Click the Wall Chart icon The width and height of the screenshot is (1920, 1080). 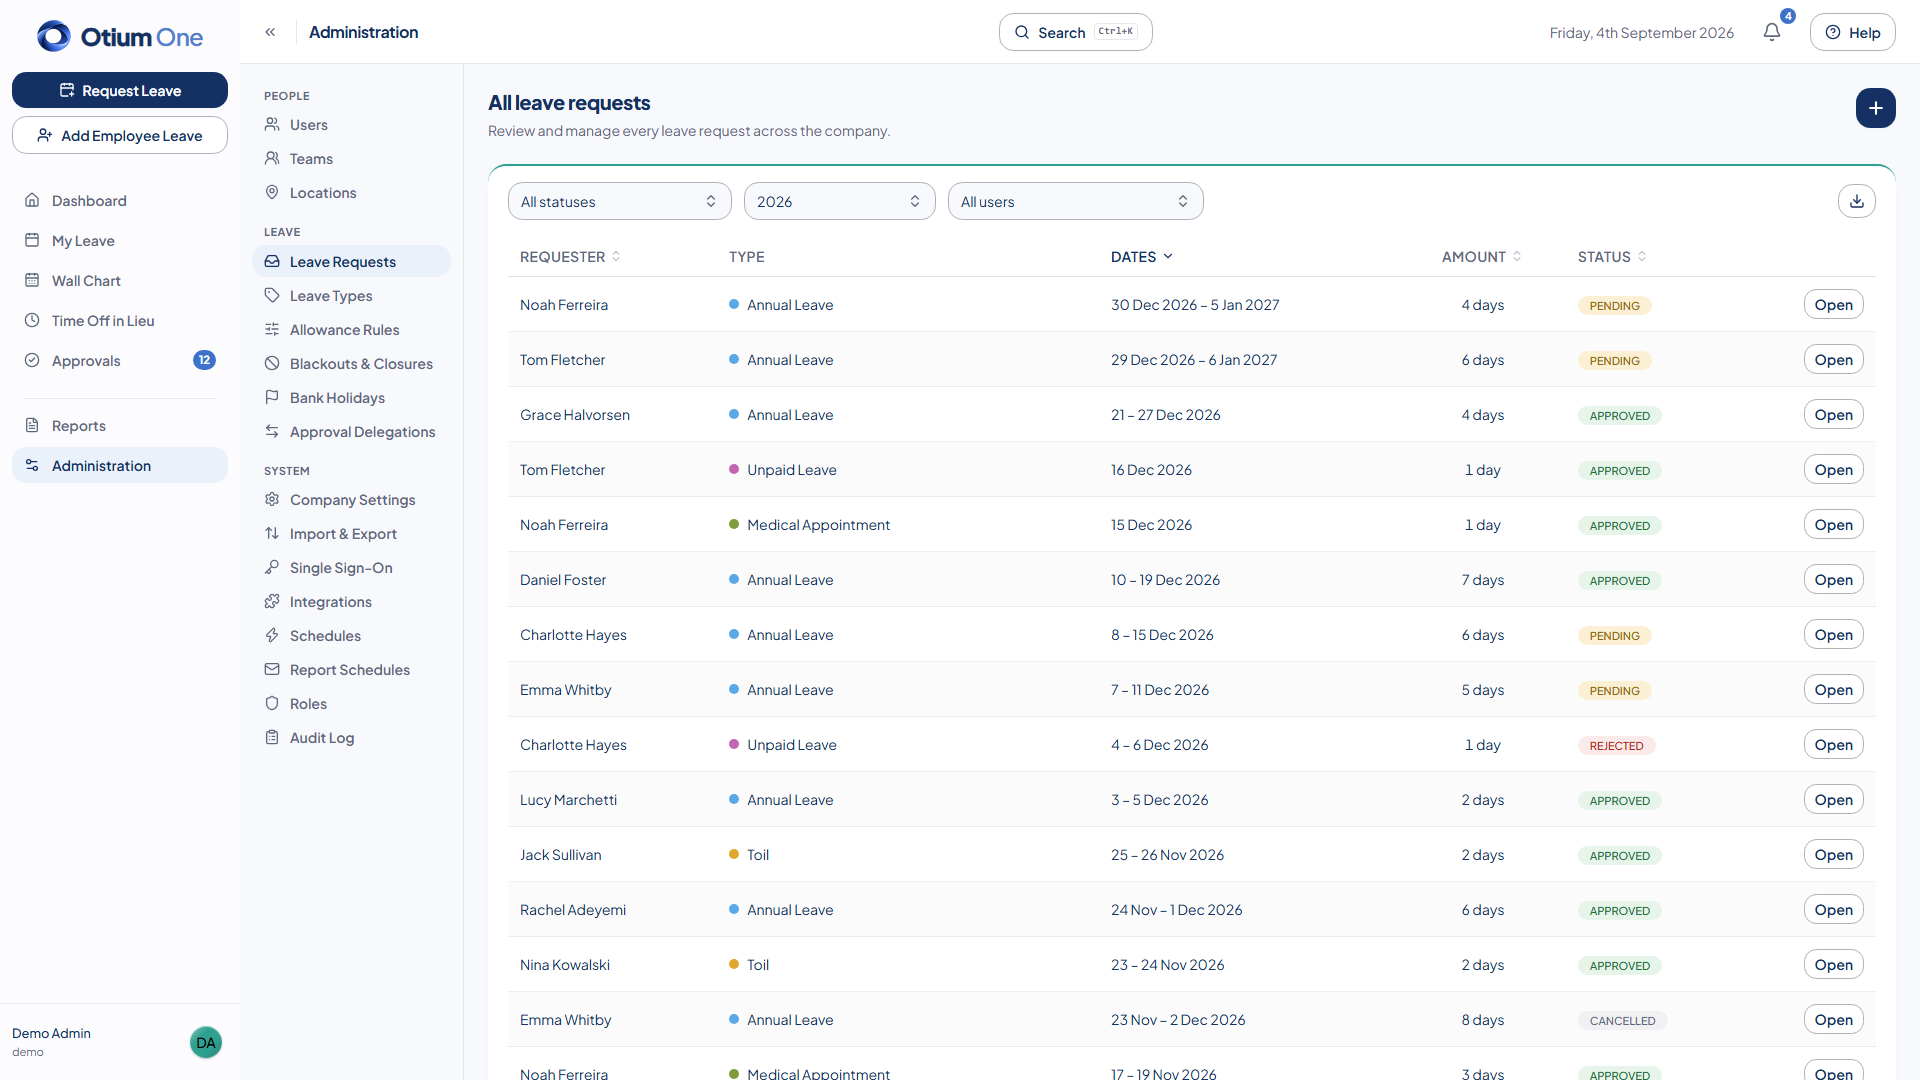point(32,280)
